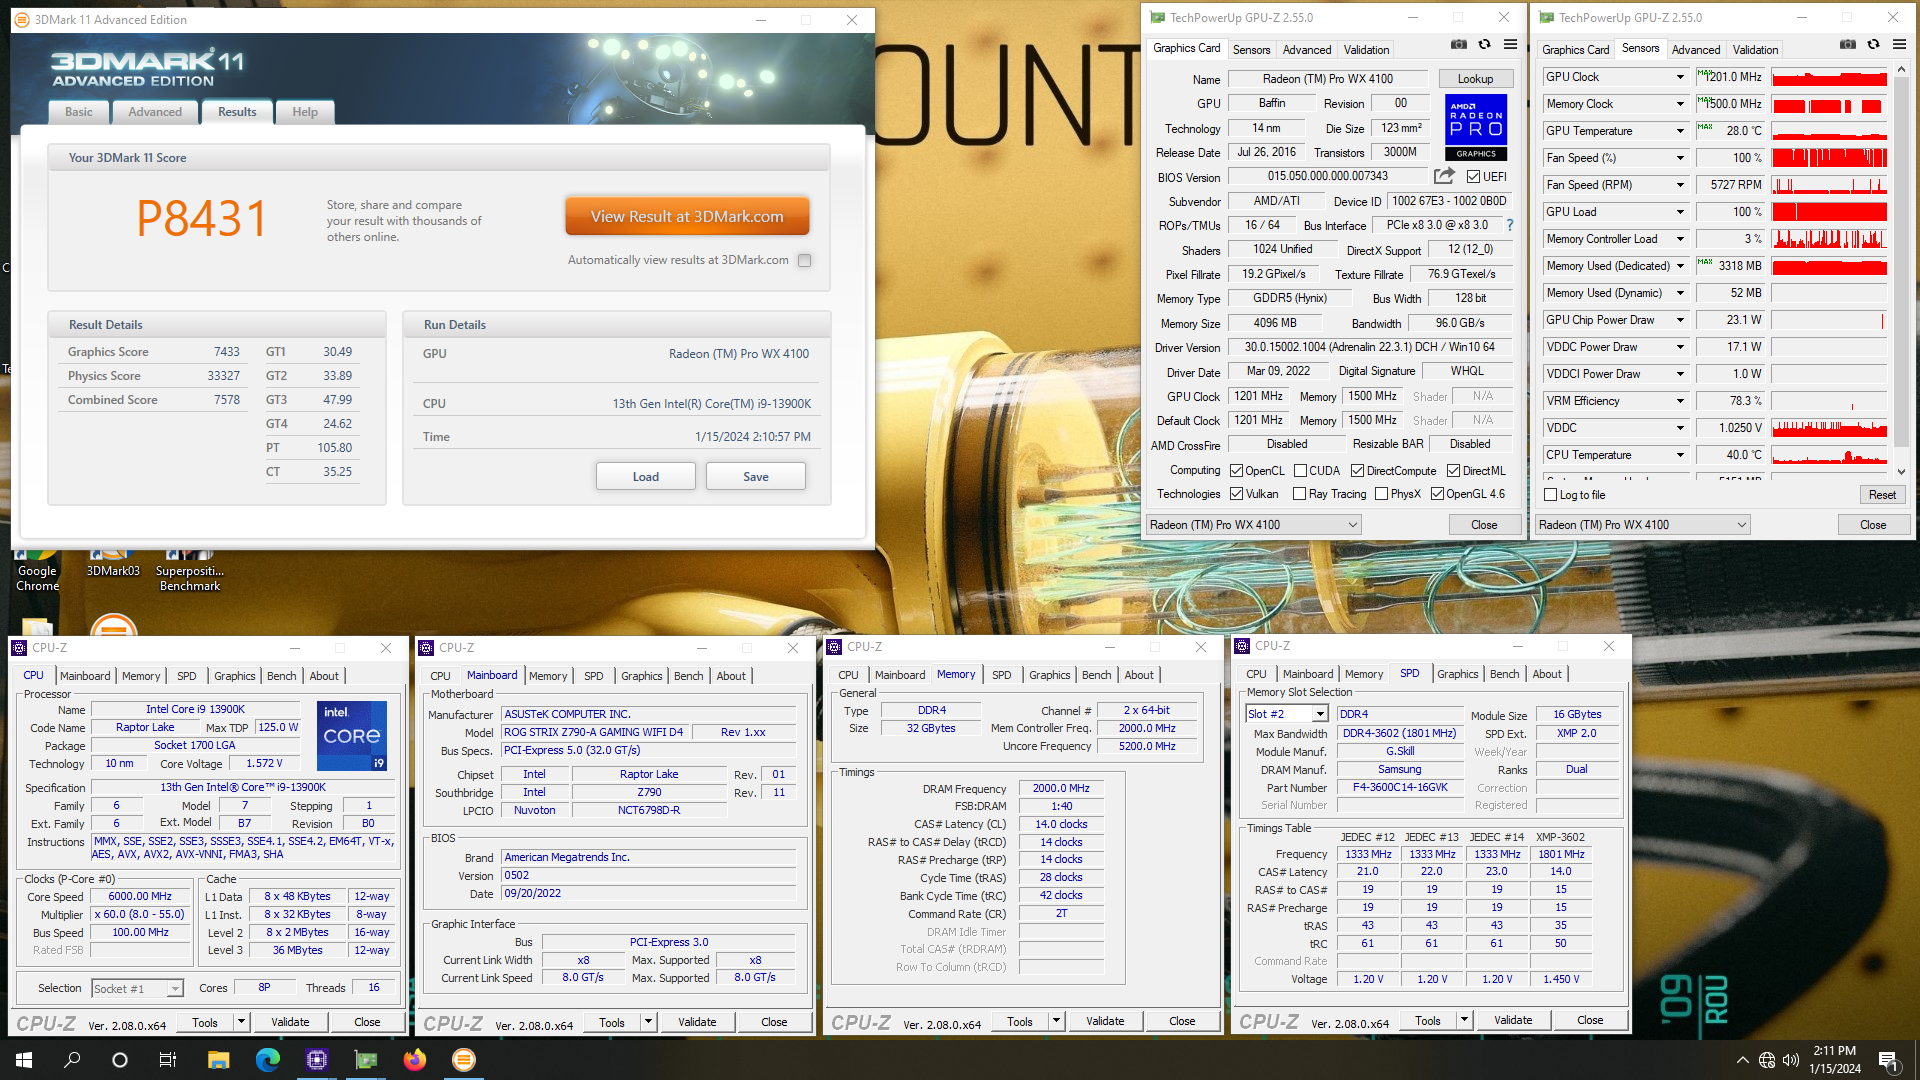Click the GPU Load sensor graph bar
Image resolution: width=1920 pixels, height=1080 pixels.
pyautogui.click(x=1829, y=212)
